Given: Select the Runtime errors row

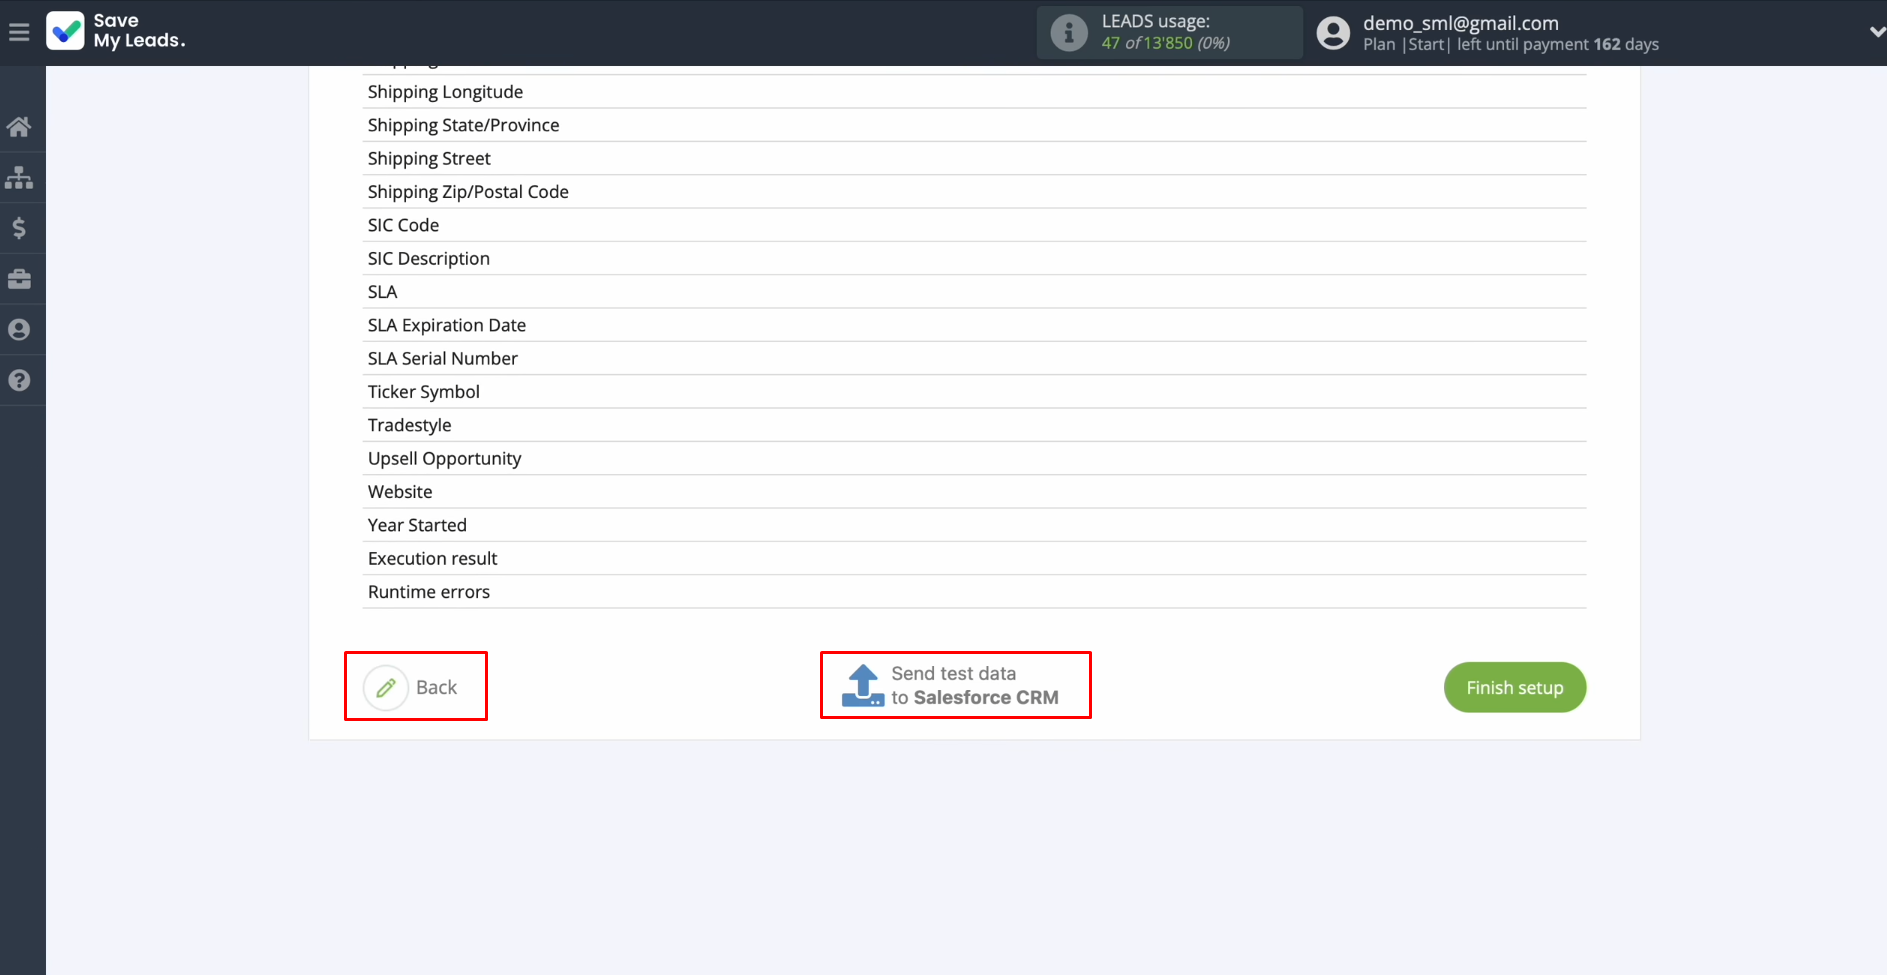Looking at the screenshot, I should 974,592.
